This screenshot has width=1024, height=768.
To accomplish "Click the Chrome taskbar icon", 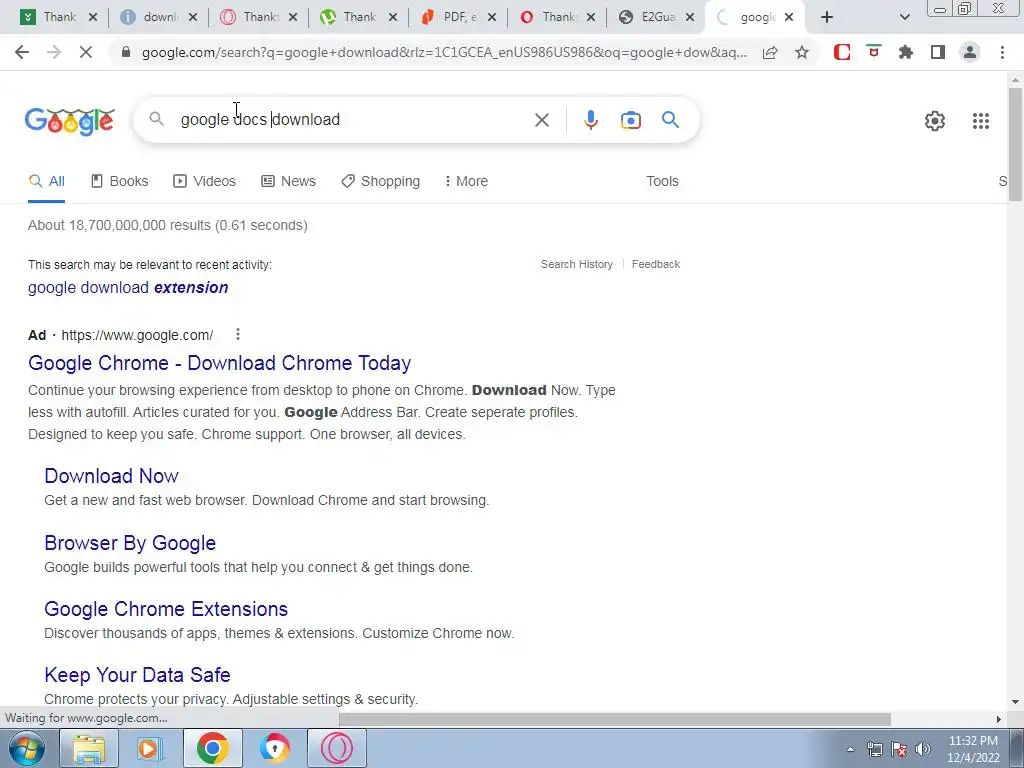I will coord(212,748).
